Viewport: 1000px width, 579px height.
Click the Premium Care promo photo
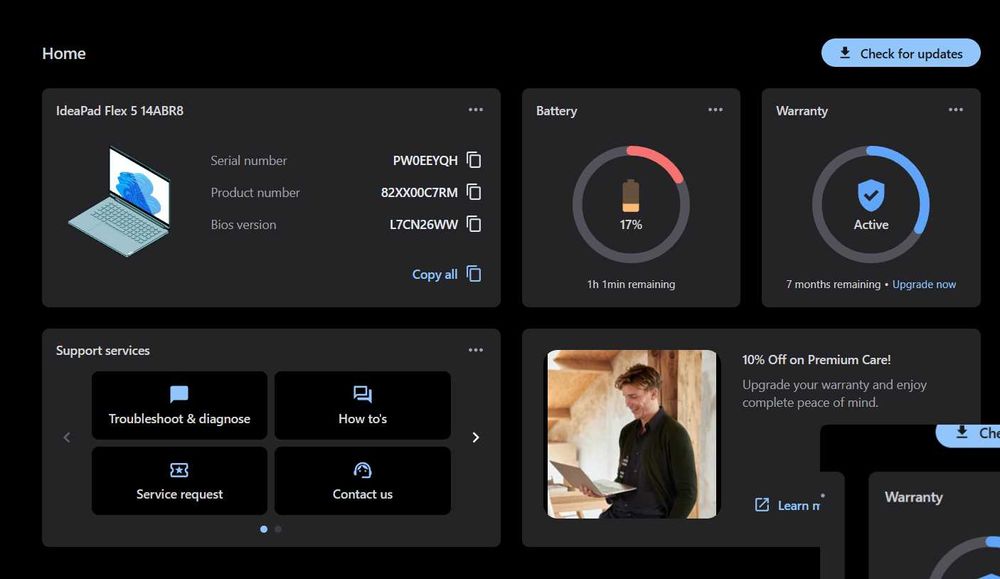click(x=632, y=434)
